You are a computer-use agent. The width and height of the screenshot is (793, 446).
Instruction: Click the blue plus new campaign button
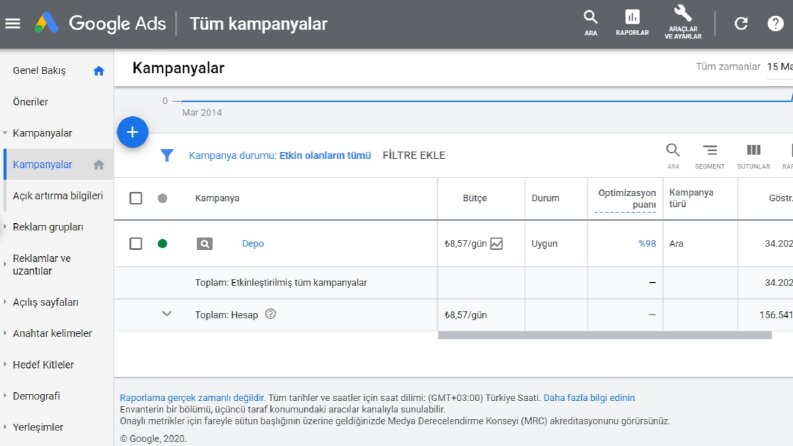pos(133,132)
